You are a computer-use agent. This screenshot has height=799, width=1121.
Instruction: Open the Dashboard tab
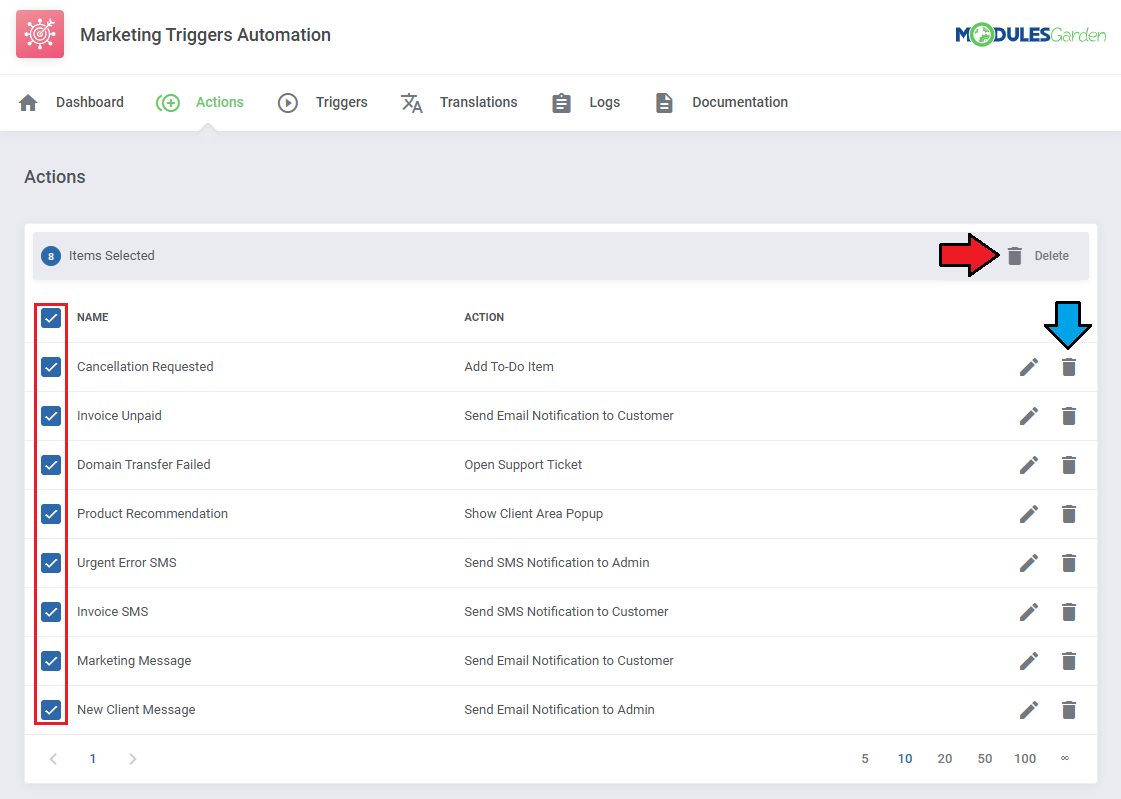(89, 102)
